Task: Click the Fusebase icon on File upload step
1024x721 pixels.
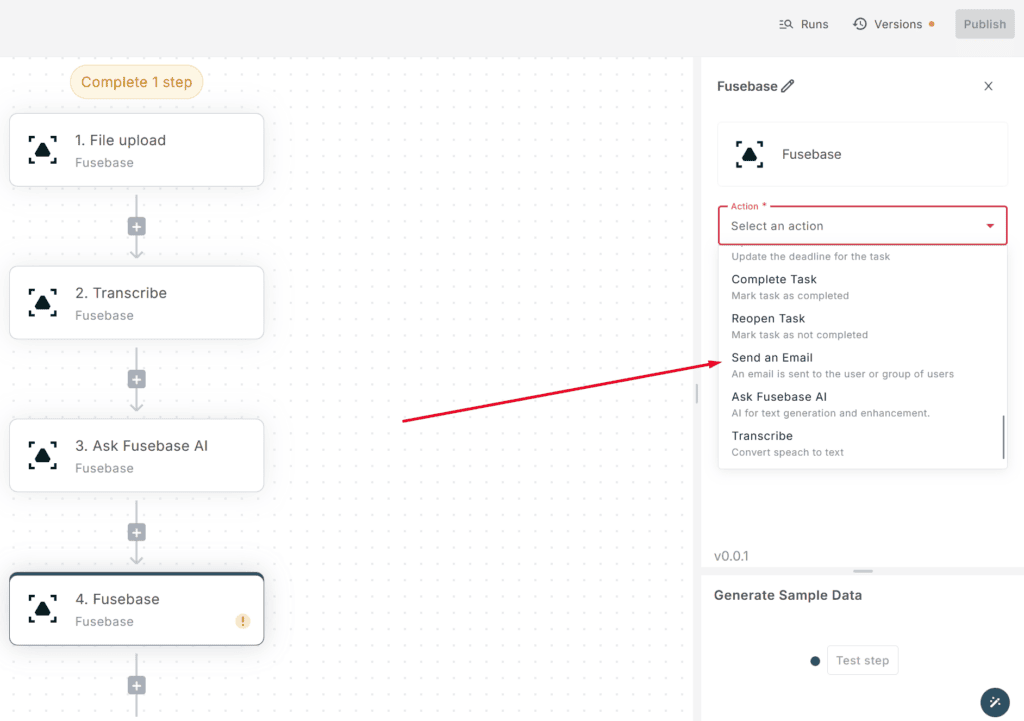Action: click(x=42, y=150)
